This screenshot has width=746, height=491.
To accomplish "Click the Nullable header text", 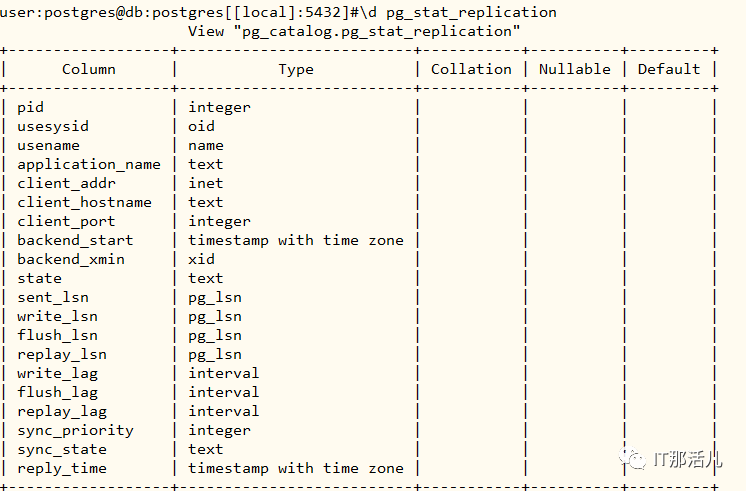I will coord(575,69).
